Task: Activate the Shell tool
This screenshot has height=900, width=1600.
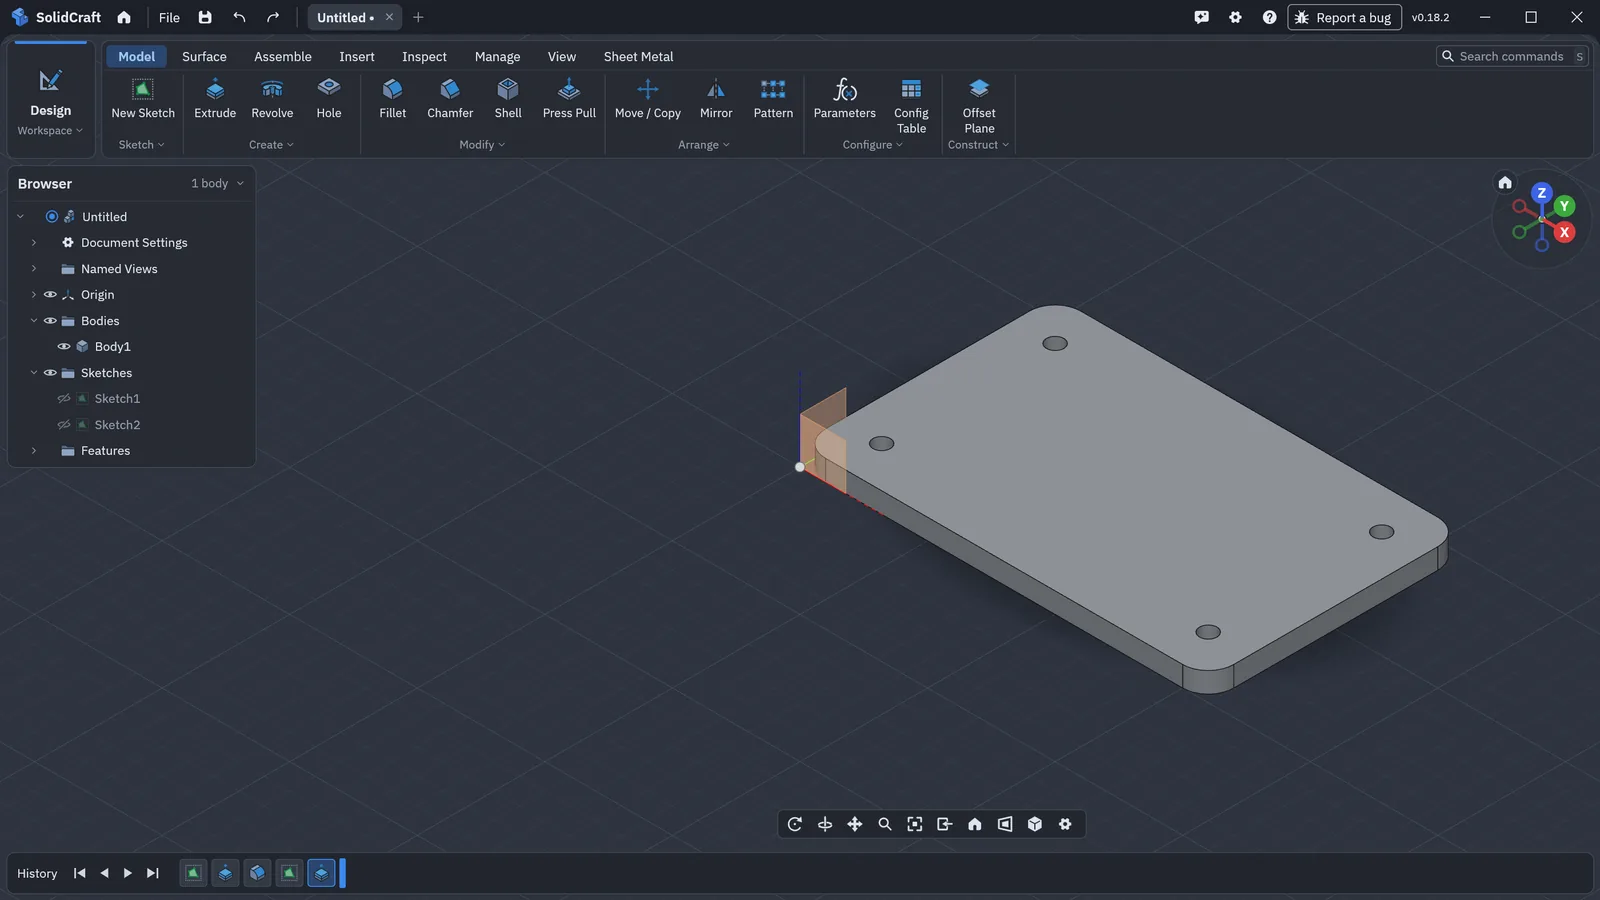Action: click(x=508, y=99)
